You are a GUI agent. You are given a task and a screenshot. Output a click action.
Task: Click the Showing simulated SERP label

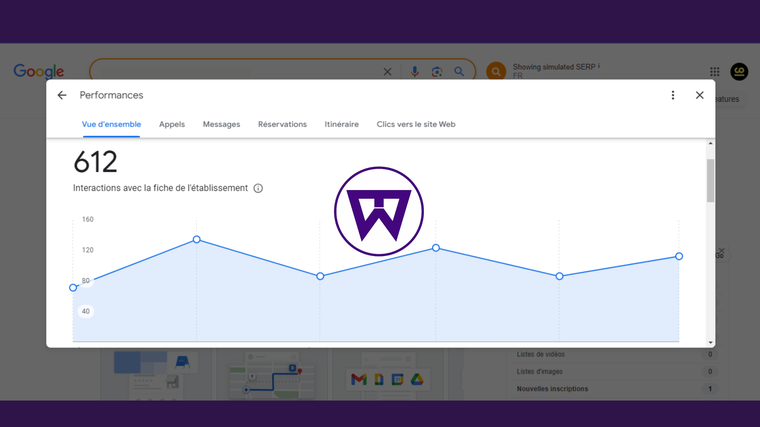tap(556, 67)
